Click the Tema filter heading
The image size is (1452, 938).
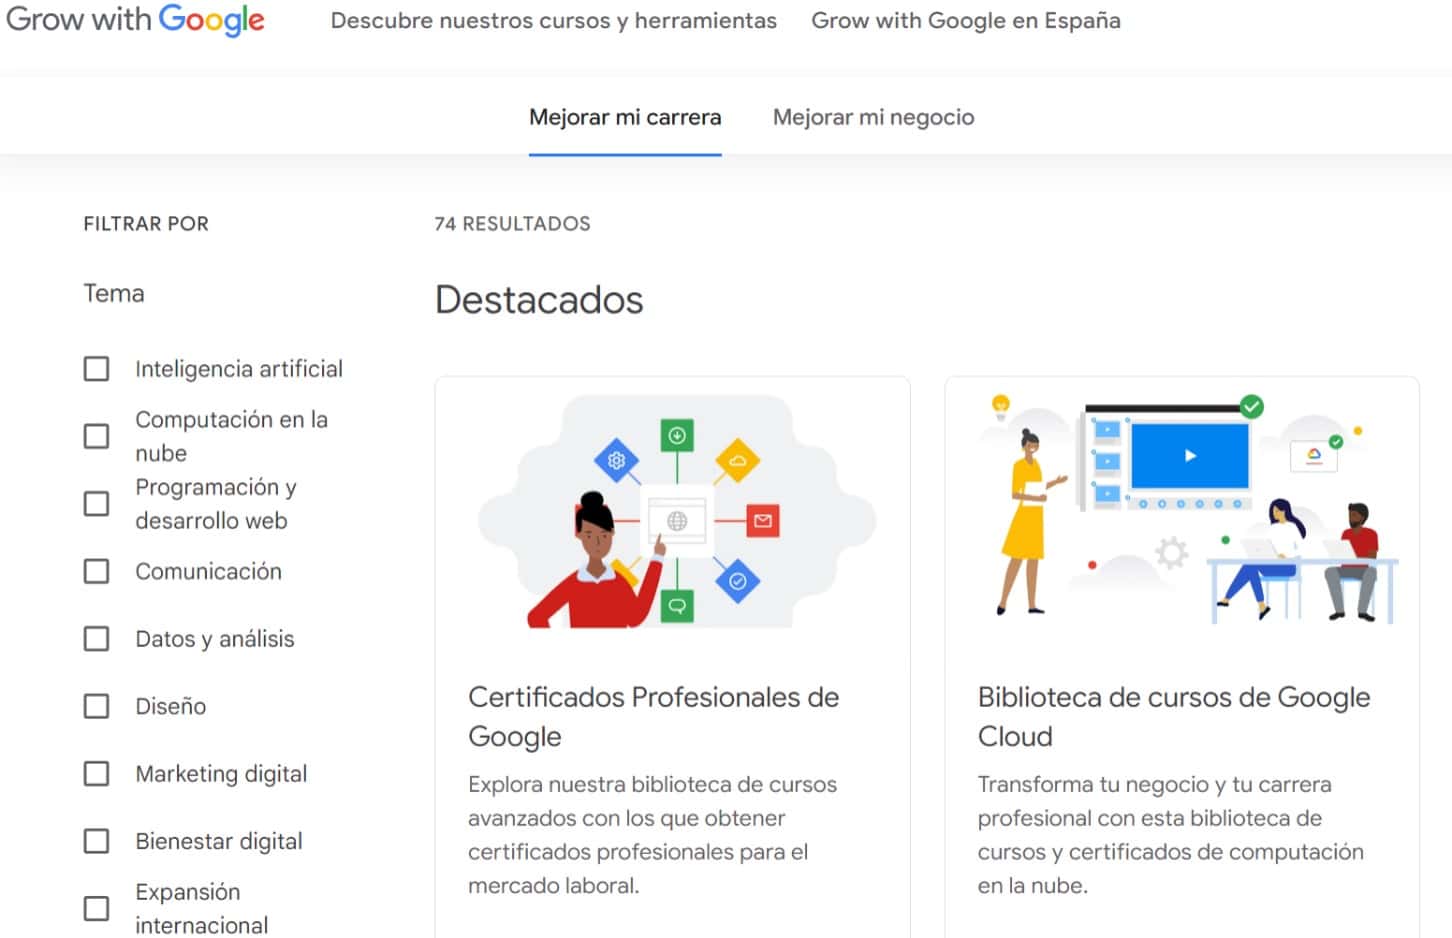point(114,293)
